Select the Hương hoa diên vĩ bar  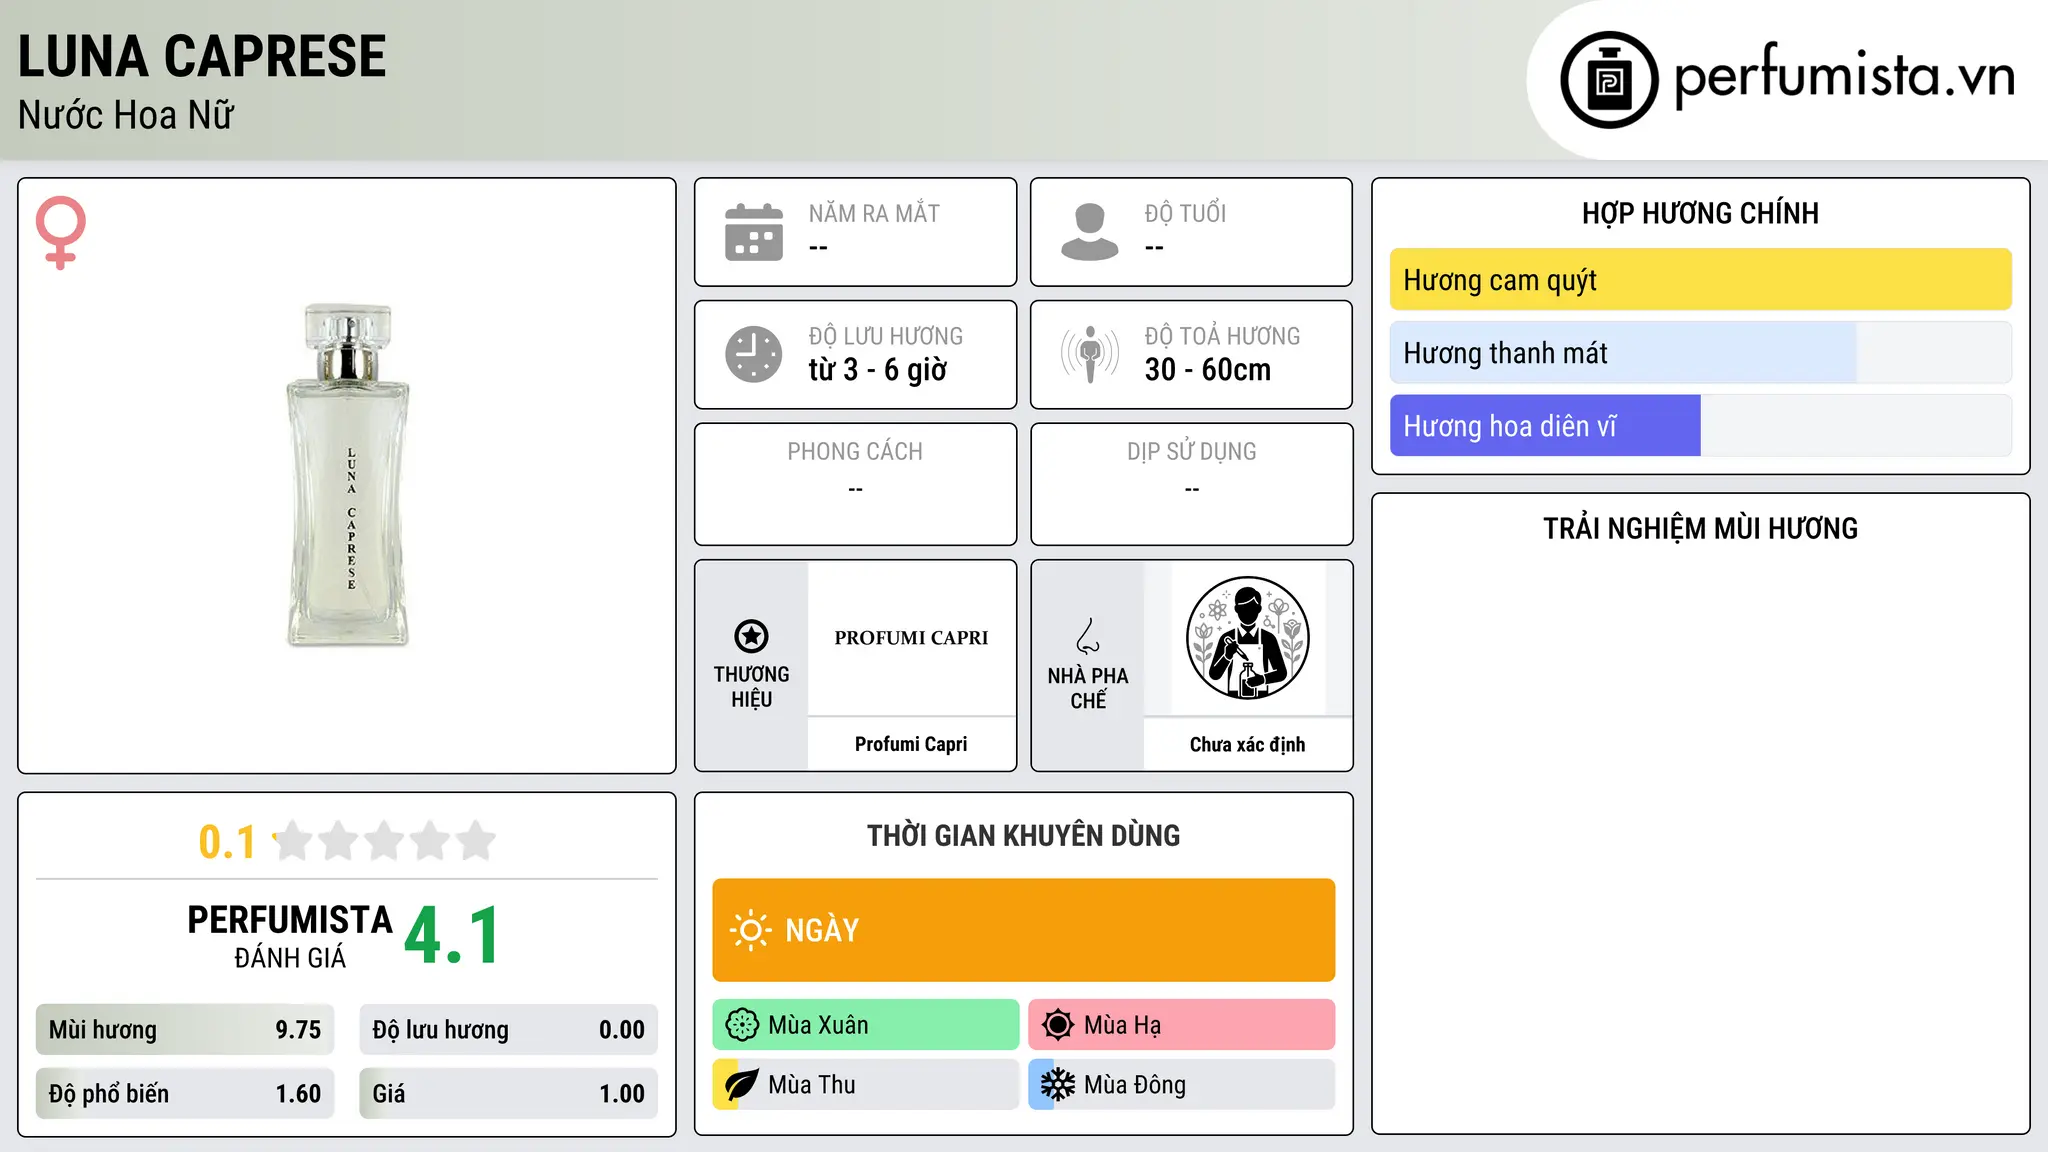1700,426
